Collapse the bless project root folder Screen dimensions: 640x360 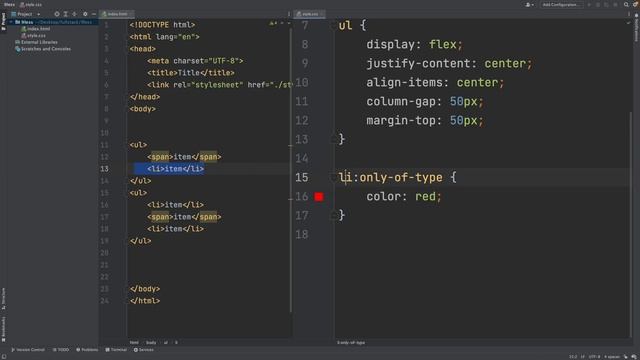pos(11,22)
